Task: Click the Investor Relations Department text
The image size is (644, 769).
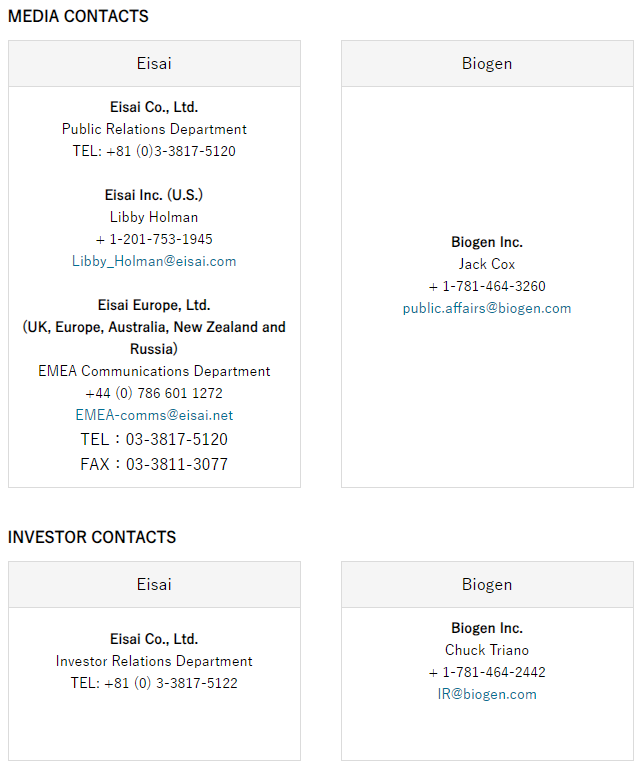Action: (154, 661)
